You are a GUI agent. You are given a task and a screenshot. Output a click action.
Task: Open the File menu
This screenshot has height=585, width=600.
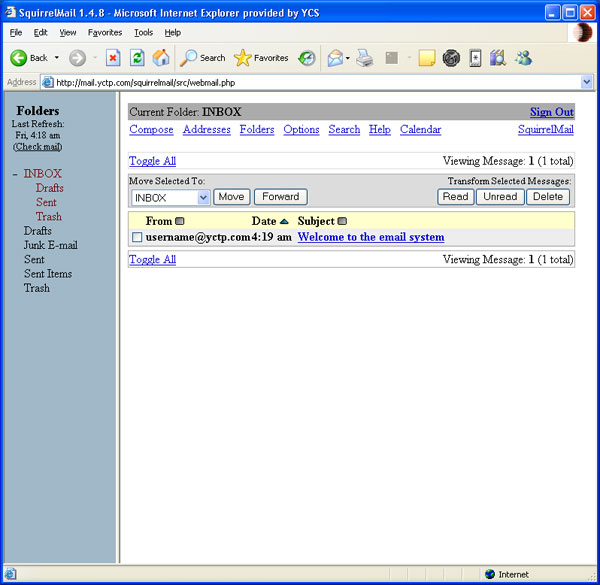point(16,33)
